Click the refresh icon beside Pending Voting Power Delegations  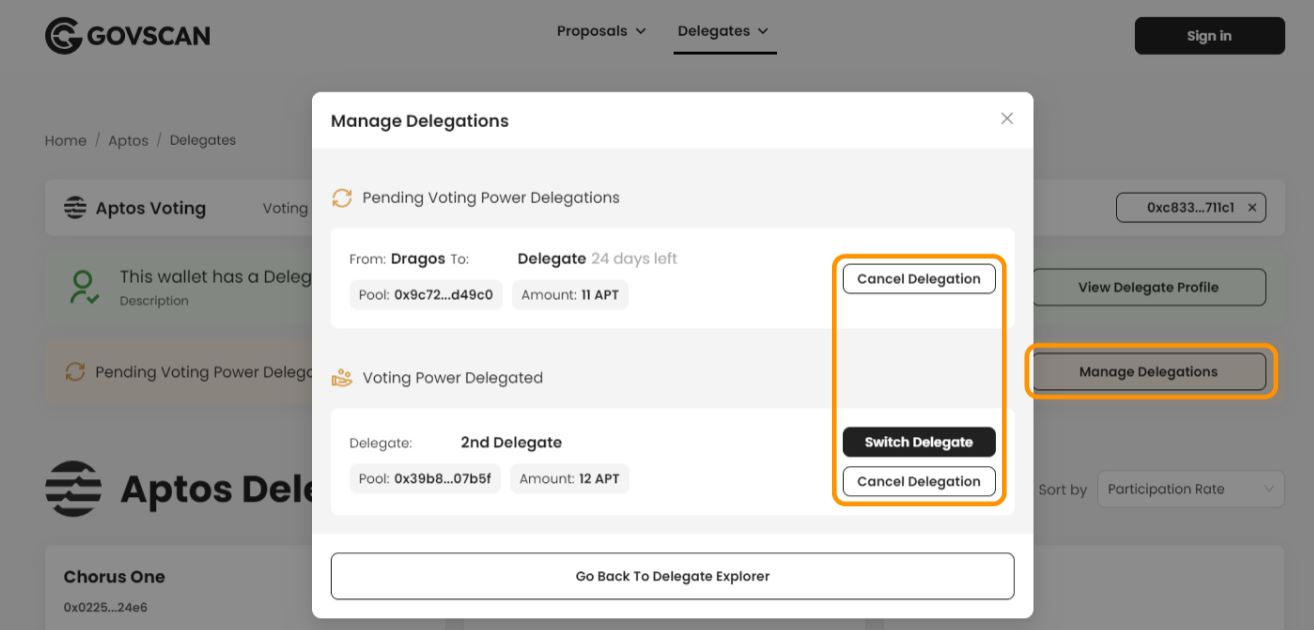[342, 197]
